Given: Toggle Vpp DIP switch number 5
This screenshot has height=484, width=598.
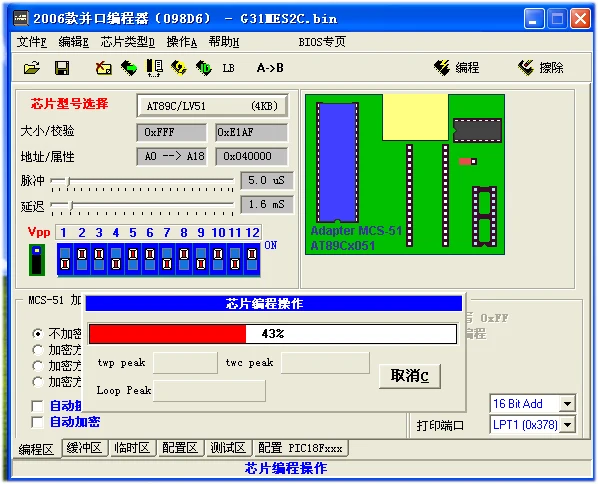Looking at the screenshot, I should [x=133, y=259].
